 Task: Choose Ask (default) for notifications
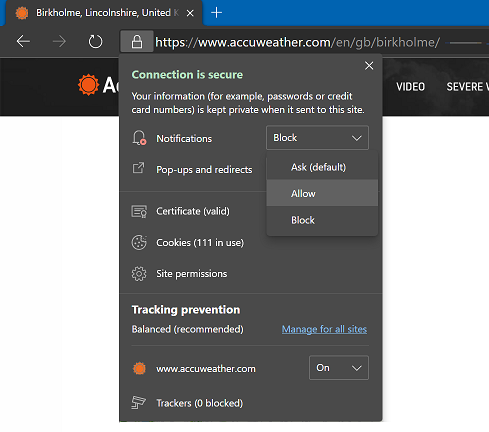tap(322, 167)
